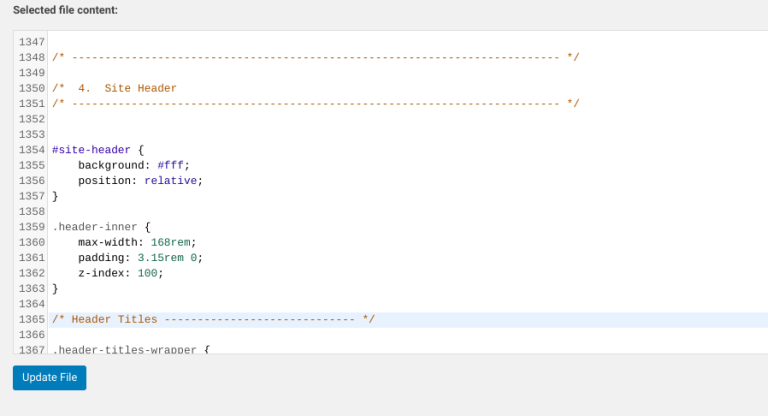Click line number 1359 in the gutter
The image size is (768, 416).
tap(32, 227)
